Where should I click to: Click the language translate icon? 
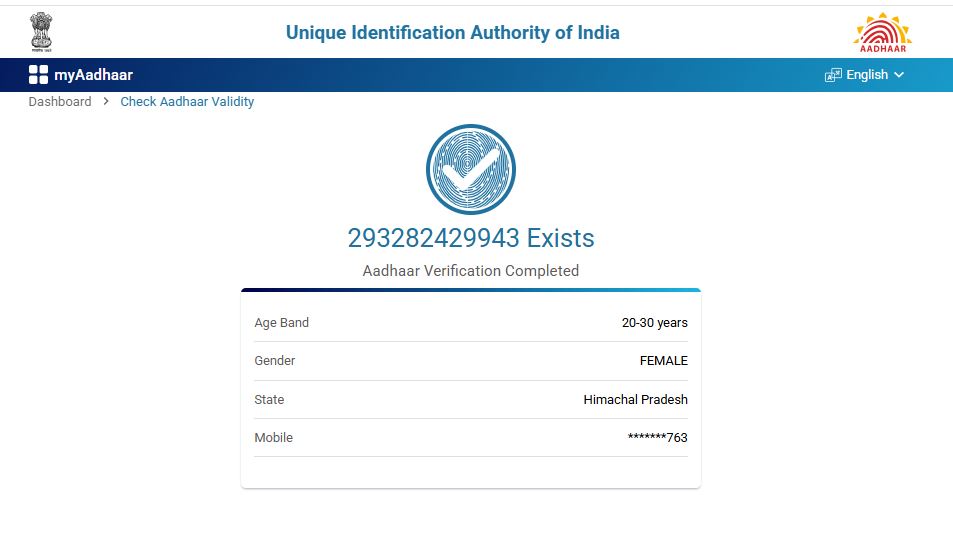[x=833, y=75]
